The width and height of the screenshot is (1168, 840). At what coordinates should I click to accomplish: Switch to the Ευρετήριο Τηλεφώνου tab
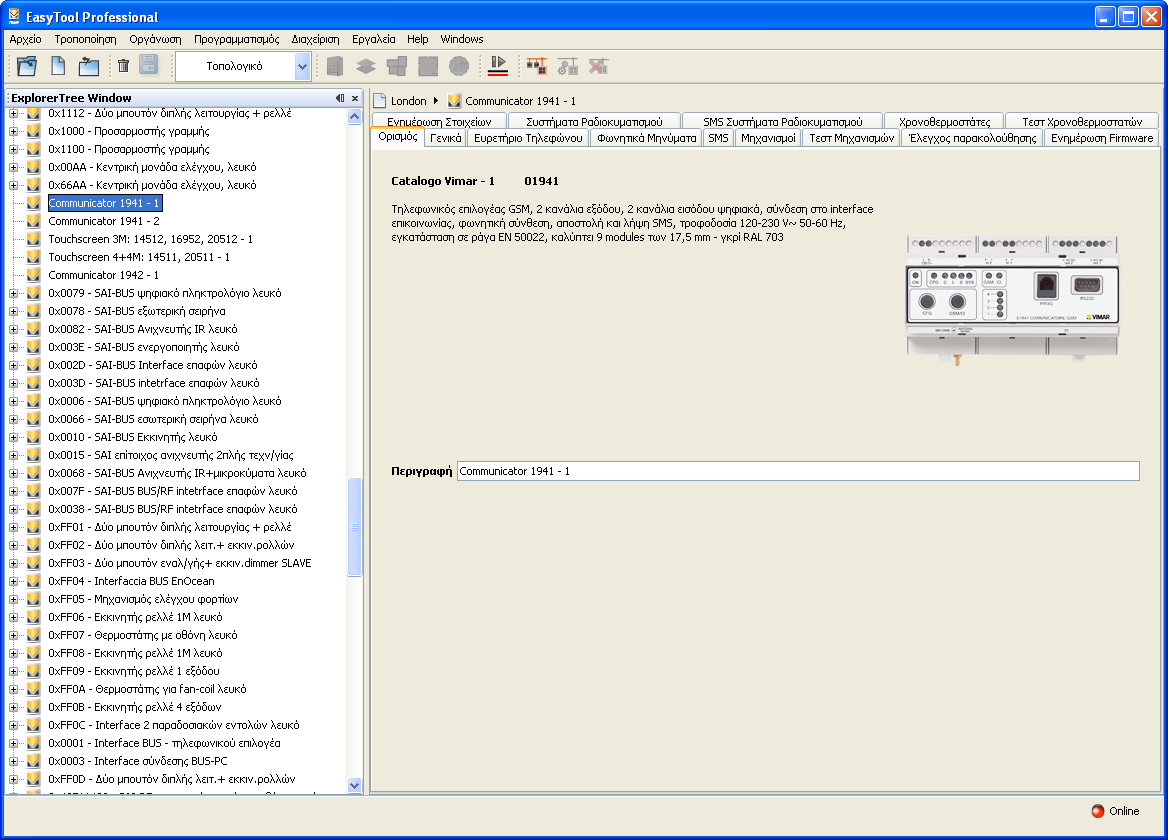click(x=528, y=138)
